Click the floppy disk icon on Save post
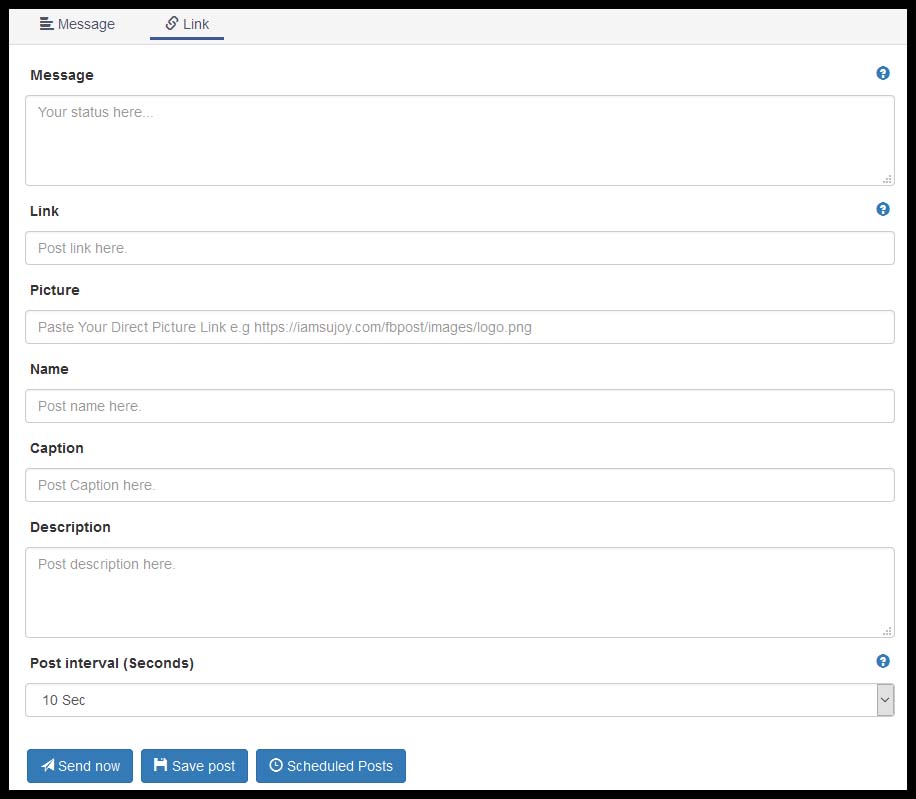This screenshot has height=799, width=916. coord(160,766)
